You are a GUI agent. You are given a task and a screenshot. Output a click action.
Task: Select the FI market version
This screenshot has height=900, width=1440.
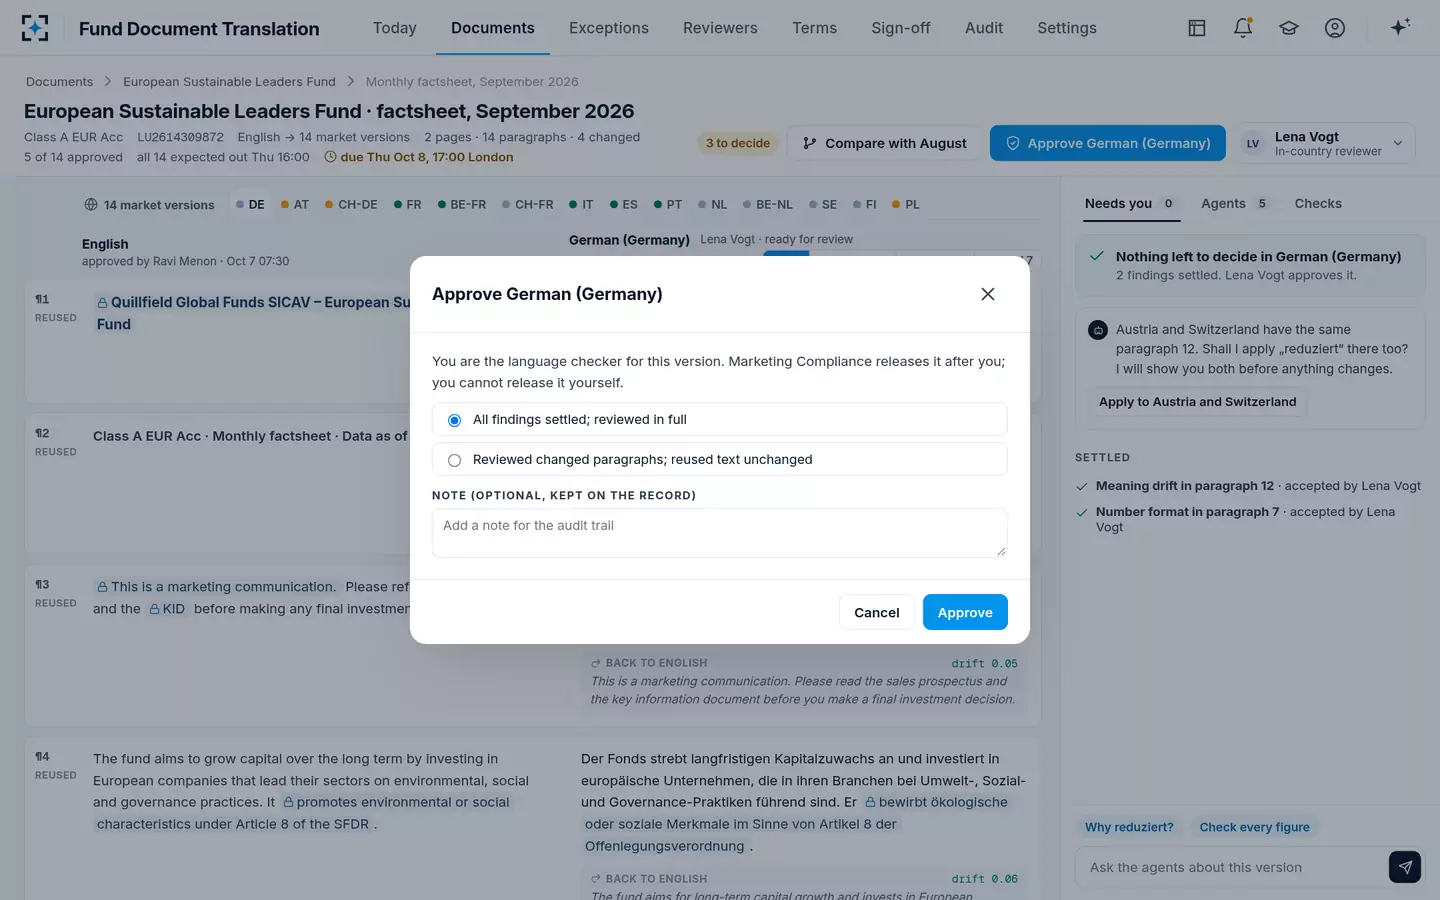[x=865, y=205]
